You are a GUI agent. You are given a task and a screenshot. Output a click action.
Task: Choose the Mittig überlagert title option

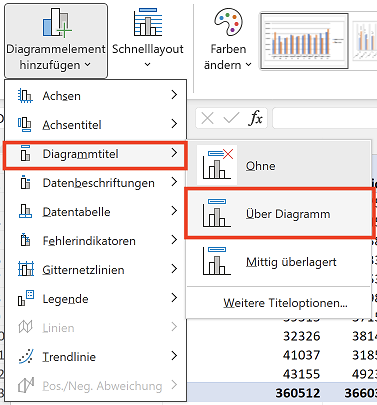coord(279,262)
